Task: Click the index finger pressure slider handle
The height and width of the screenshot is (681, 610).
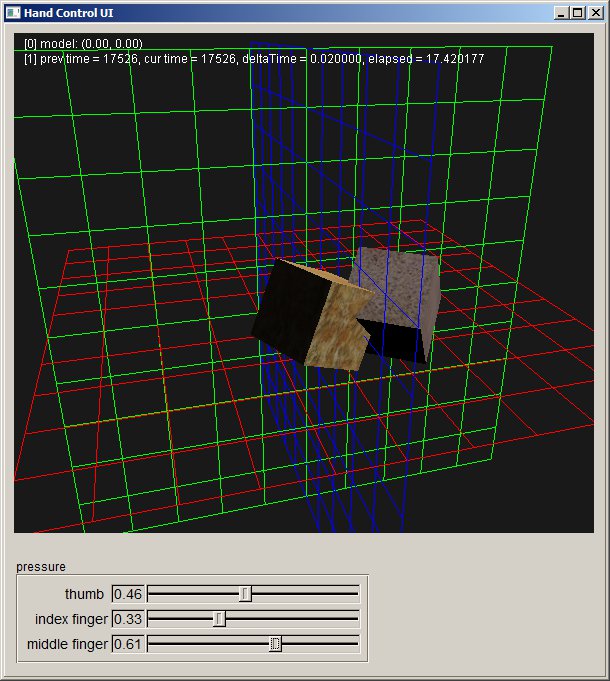Action: tap(219, 619)
